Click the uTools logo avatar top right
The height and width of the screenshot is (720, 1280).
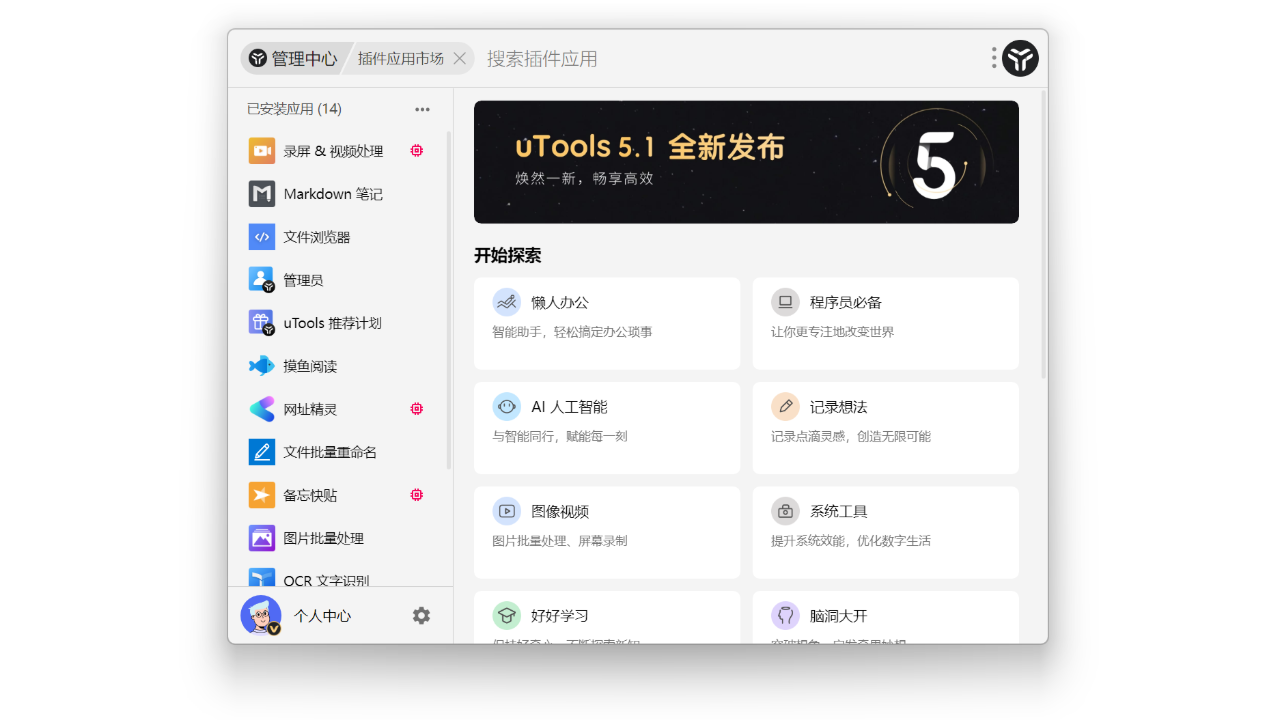pos(1020,58)
